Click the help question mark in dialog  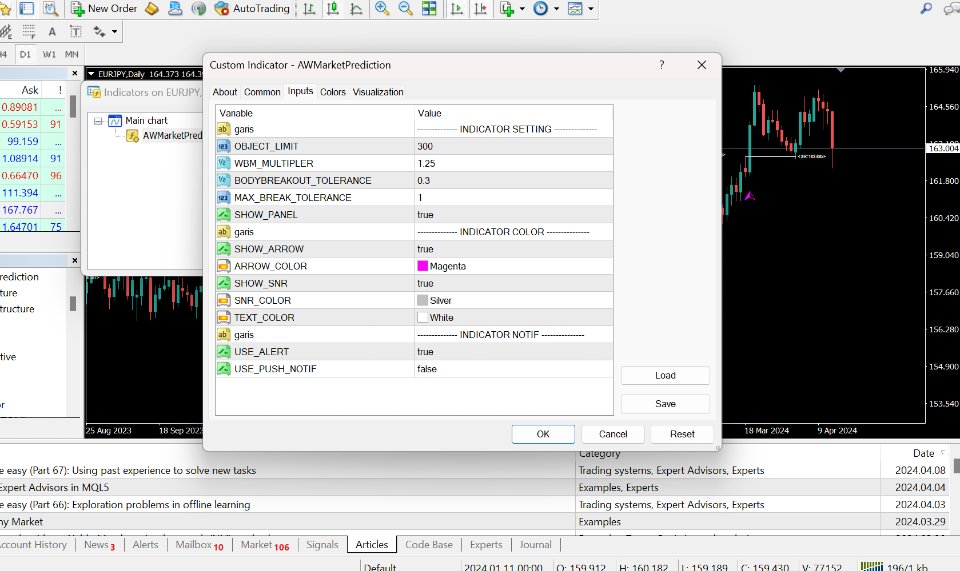pos(662,65)
